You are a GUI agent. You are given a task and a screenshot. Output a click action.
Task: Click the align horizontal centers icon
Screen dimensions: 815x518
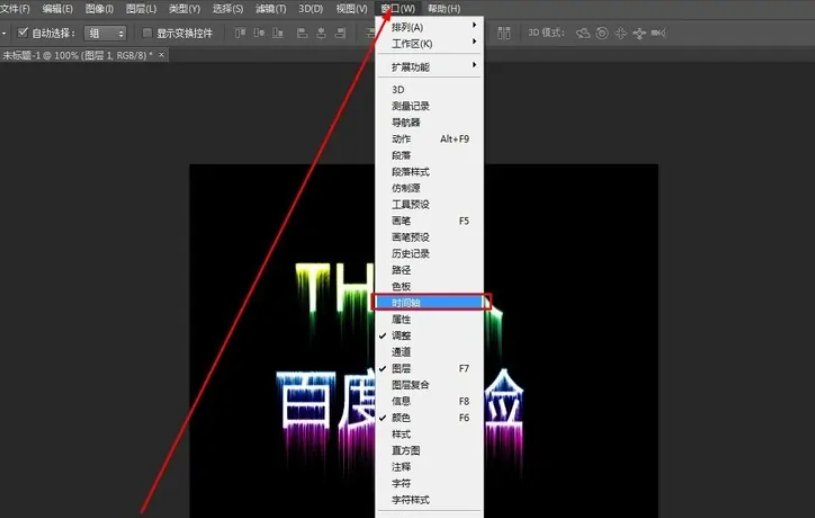[321, 33]
